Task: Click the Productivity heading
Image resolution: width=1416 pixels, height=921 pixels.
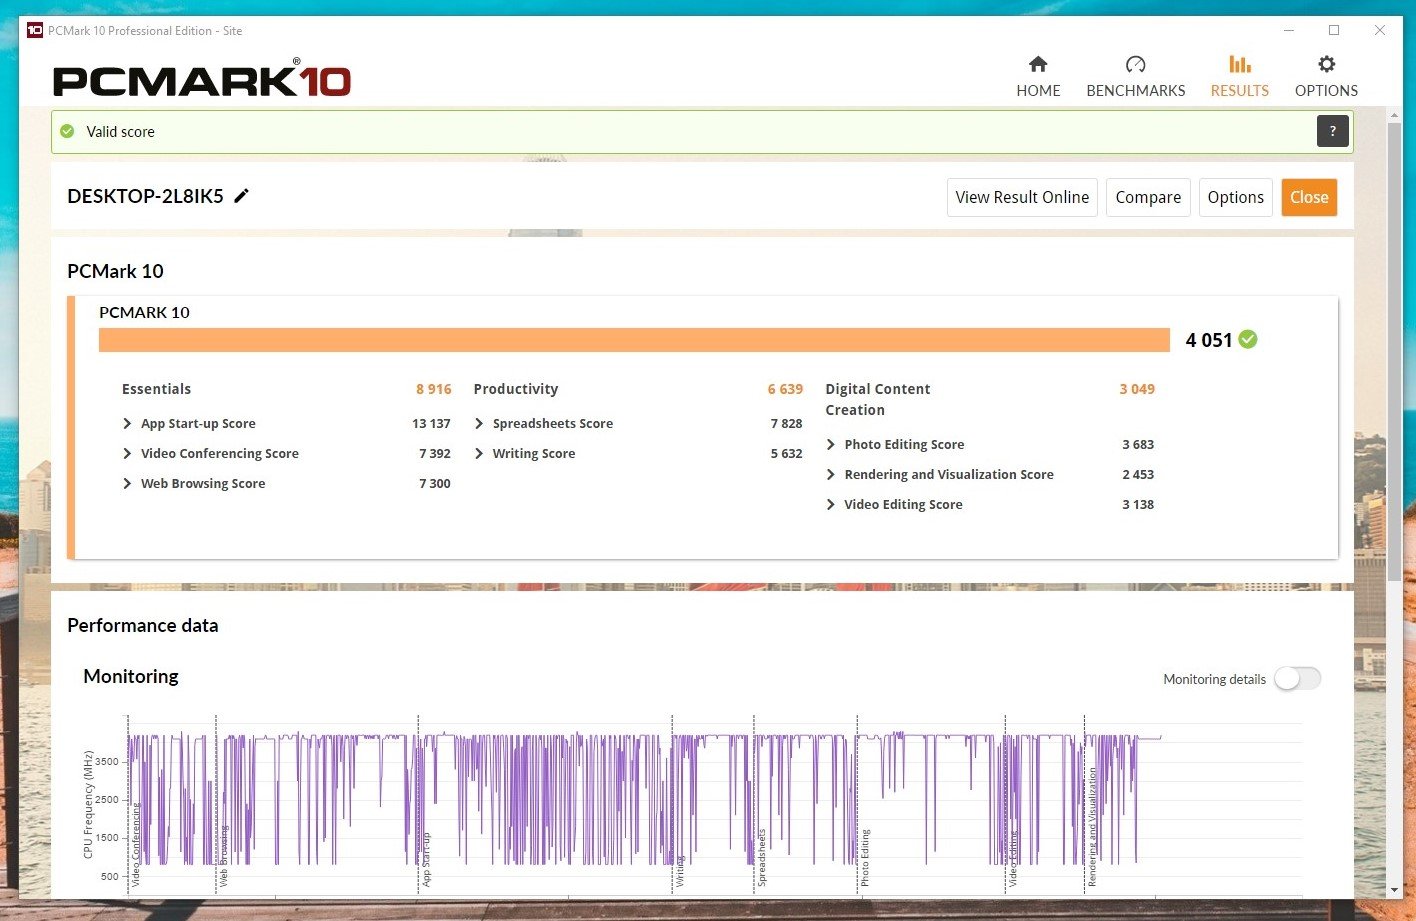Action: pos(516,389)
